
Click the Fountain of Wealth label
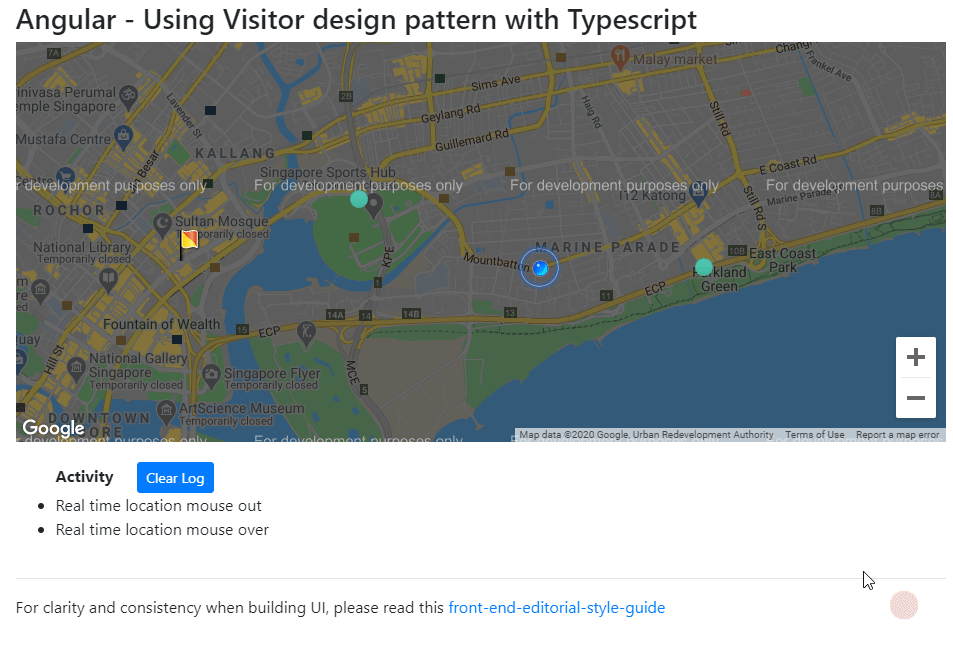click(162, 324)
